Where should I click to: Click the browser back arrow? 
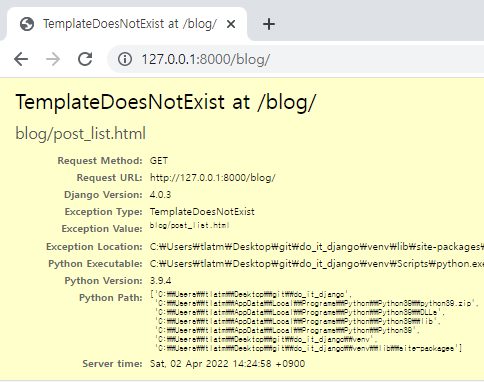21,59
